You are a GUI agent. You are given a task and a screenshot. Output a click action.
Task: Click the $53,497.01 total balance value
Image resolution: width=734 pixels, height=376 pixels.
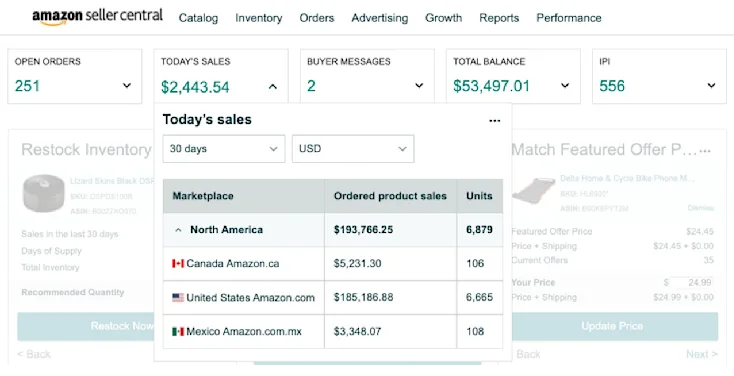click(491, 86)
